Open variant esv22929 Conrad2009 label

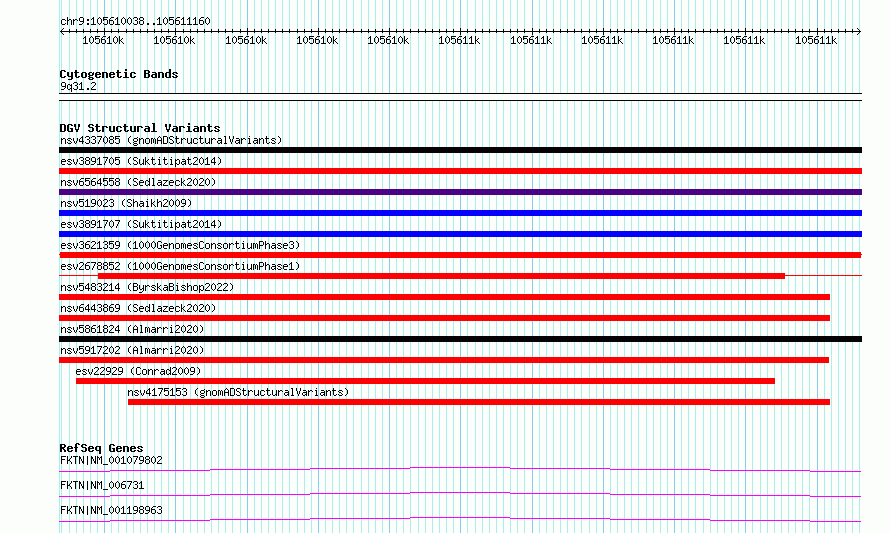pos(138,371)
